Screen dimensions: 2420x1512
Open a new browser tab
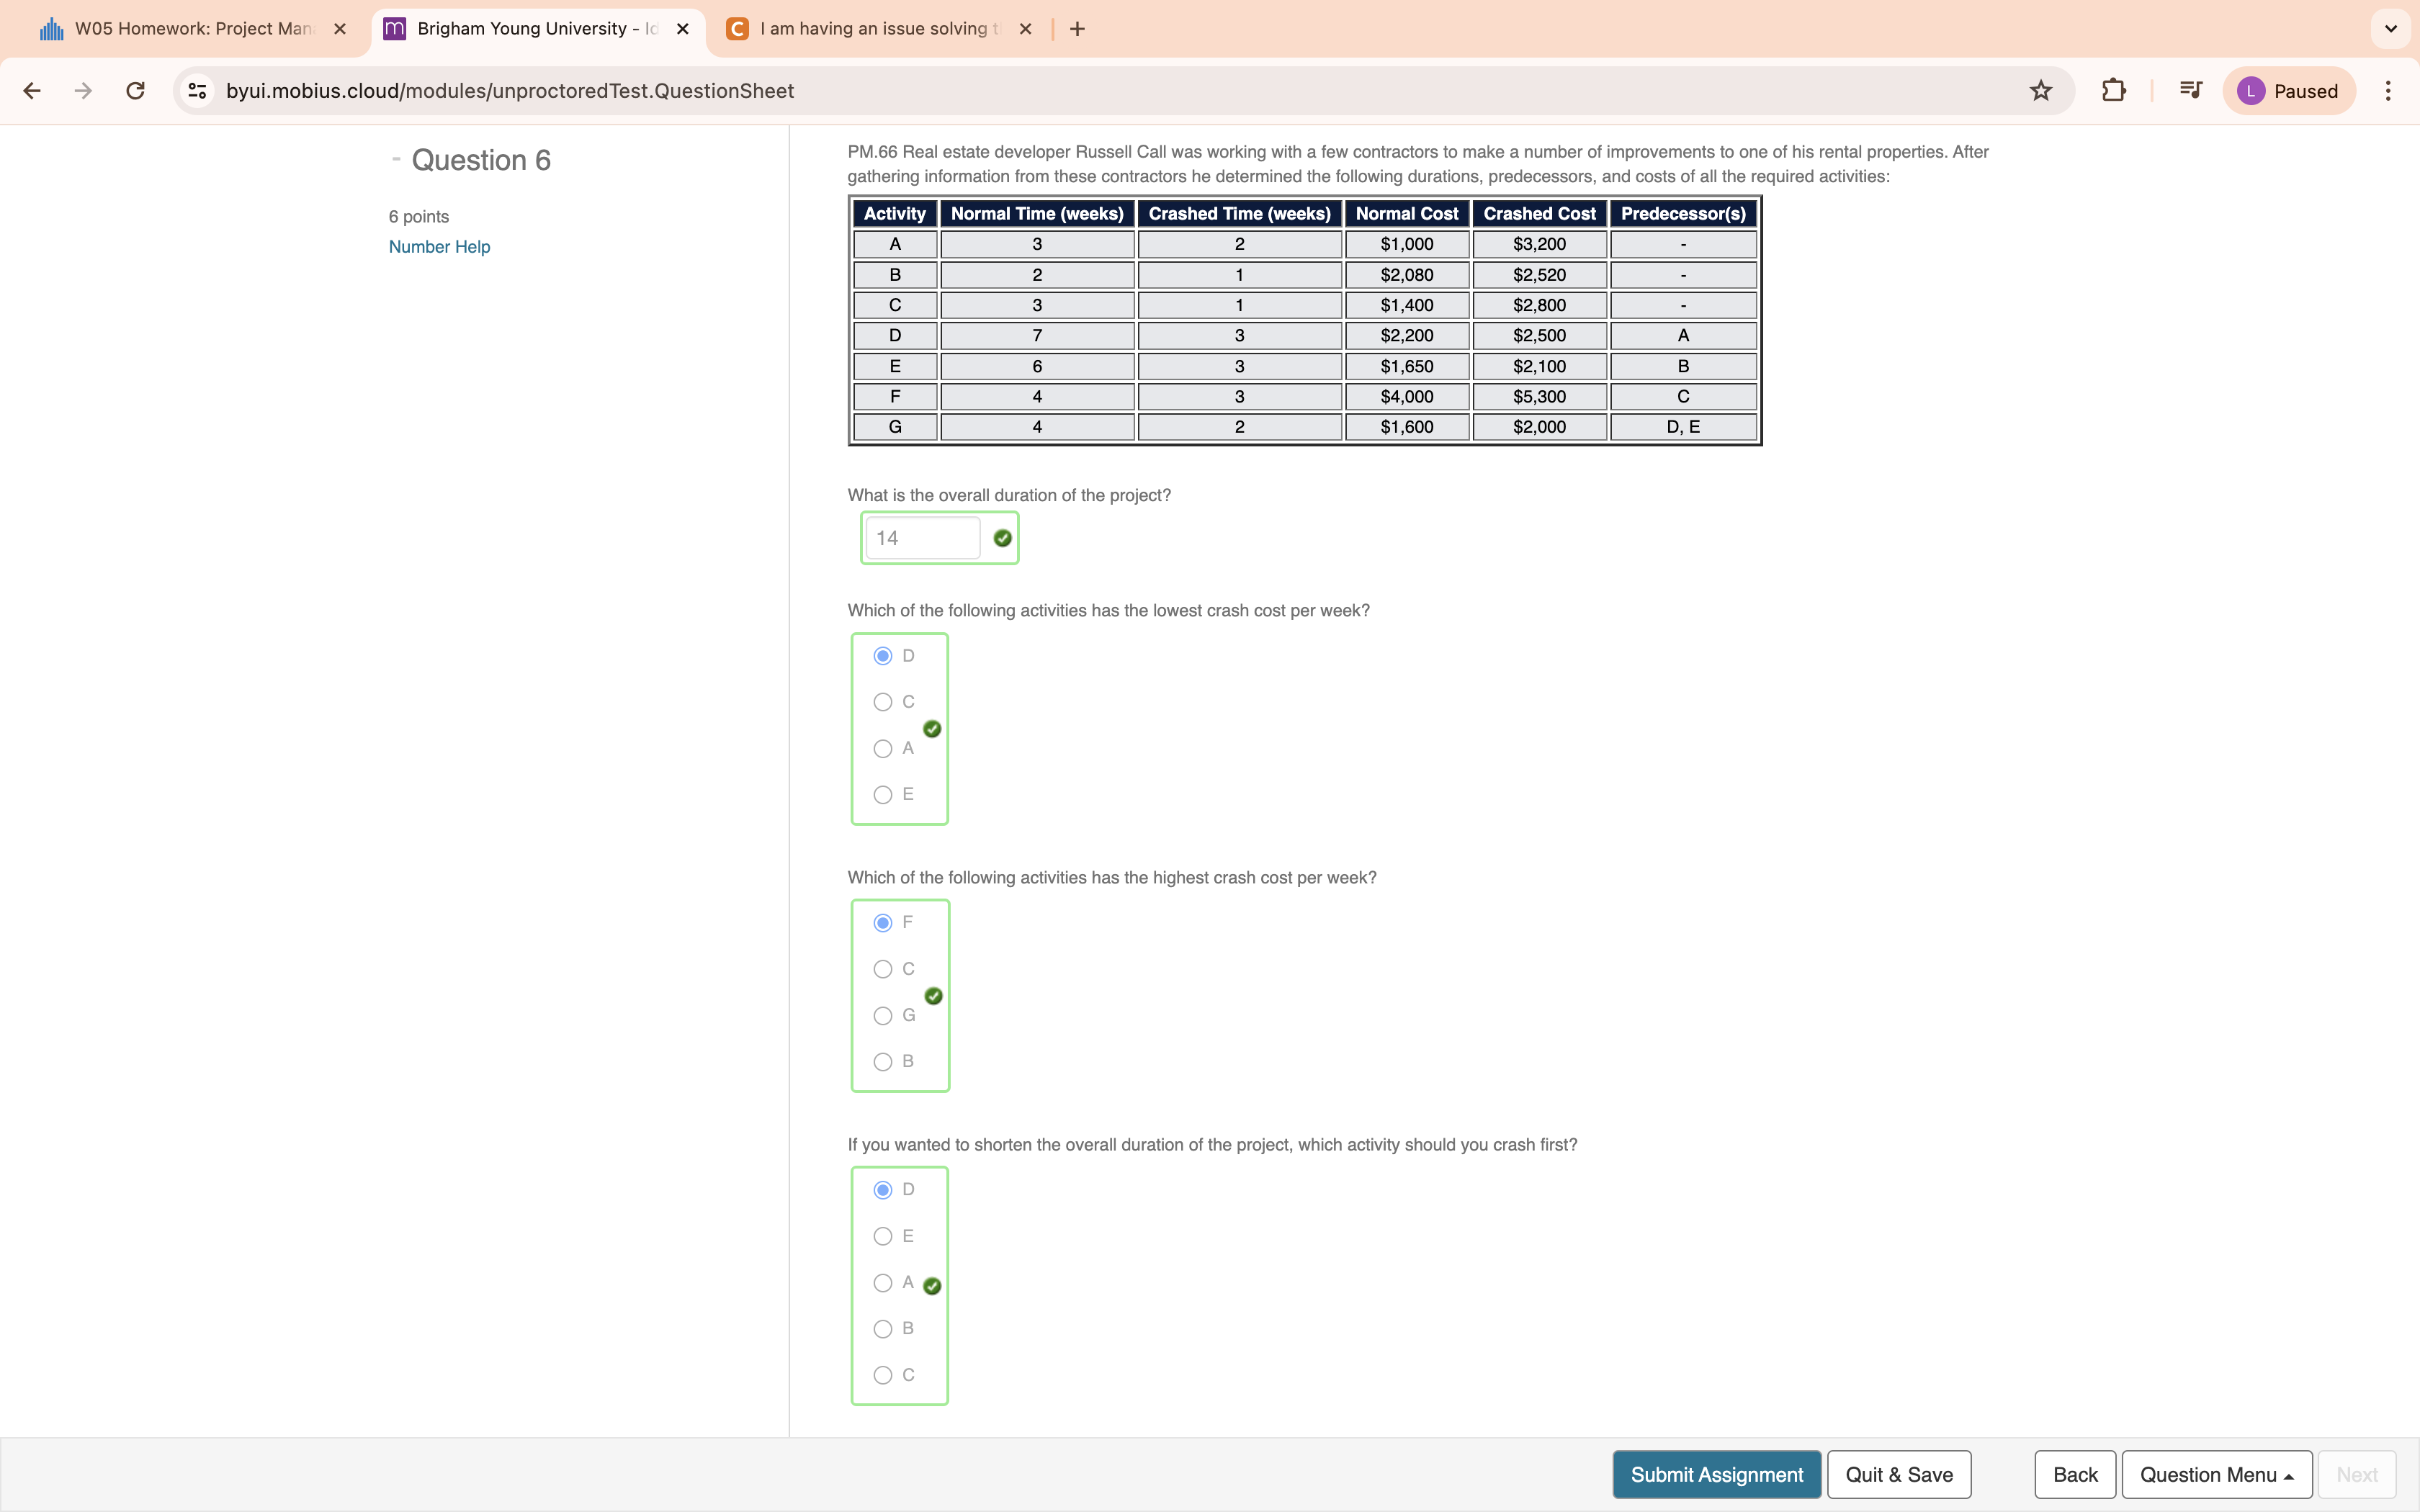pyautogui.click(x=1076, y=28)
